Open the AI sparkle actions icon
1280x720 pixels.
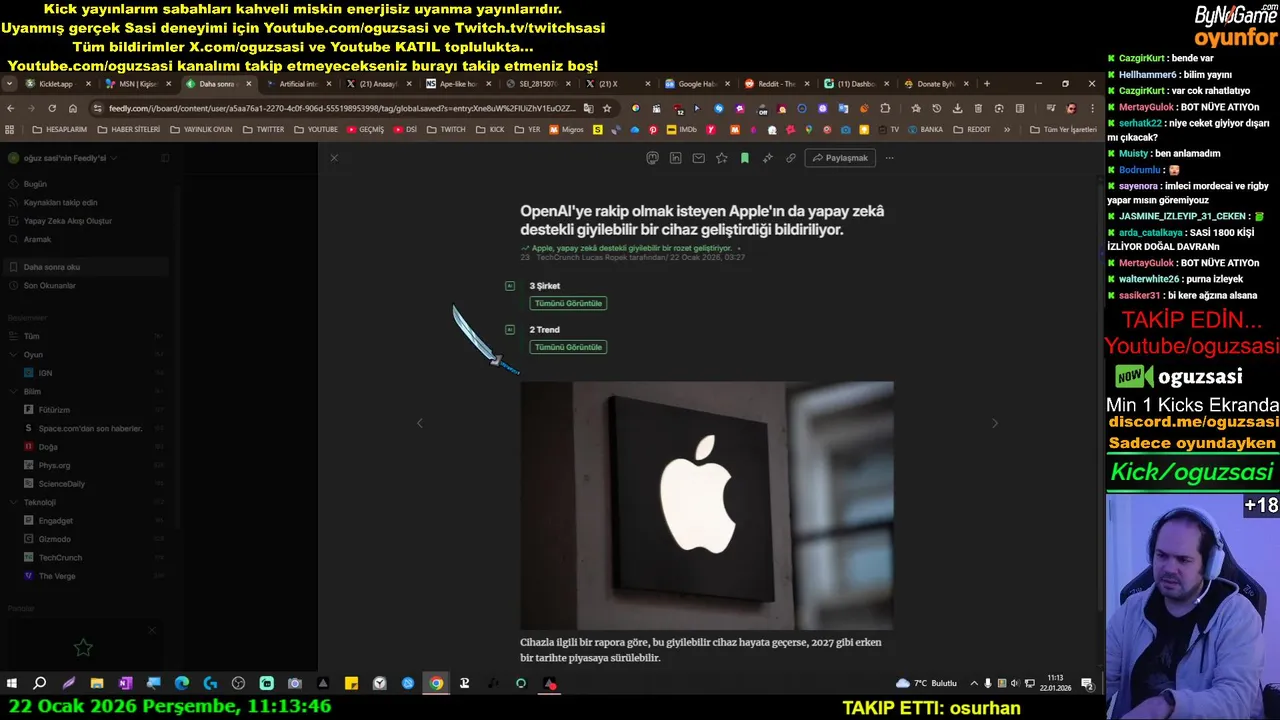(x=768, y=158)
